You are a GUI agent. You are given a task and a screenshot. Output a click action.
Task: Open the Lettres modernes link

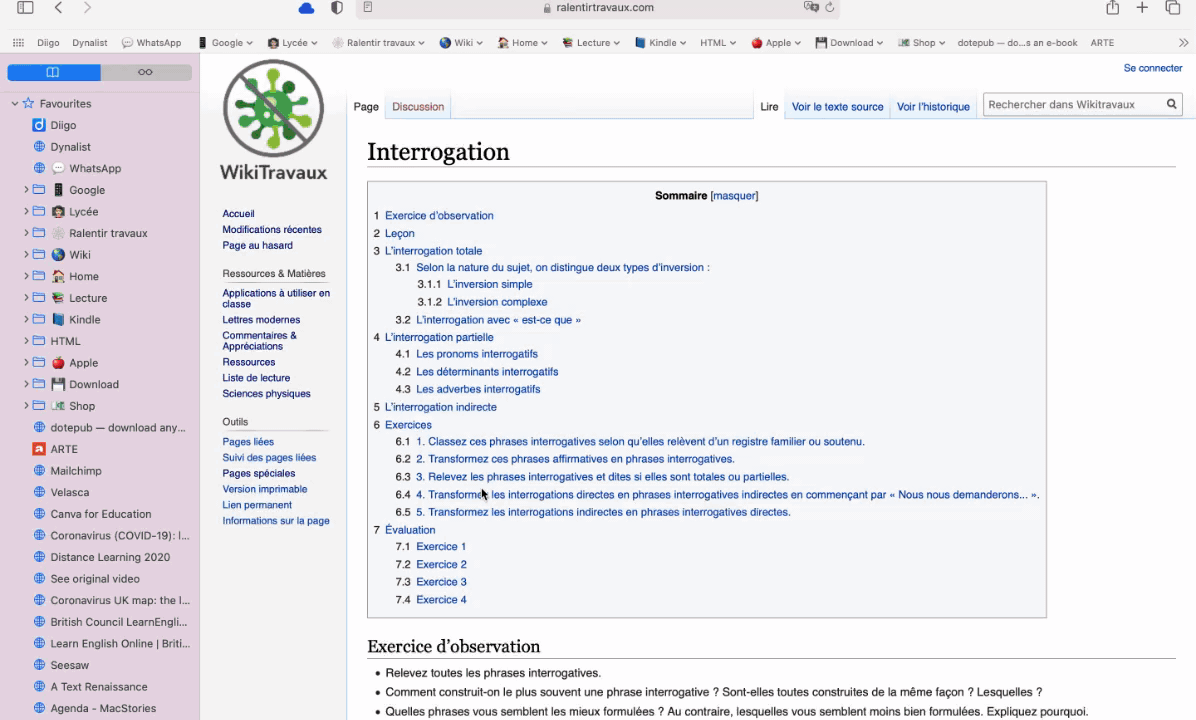pyautogui.click(x=261, y=320)
